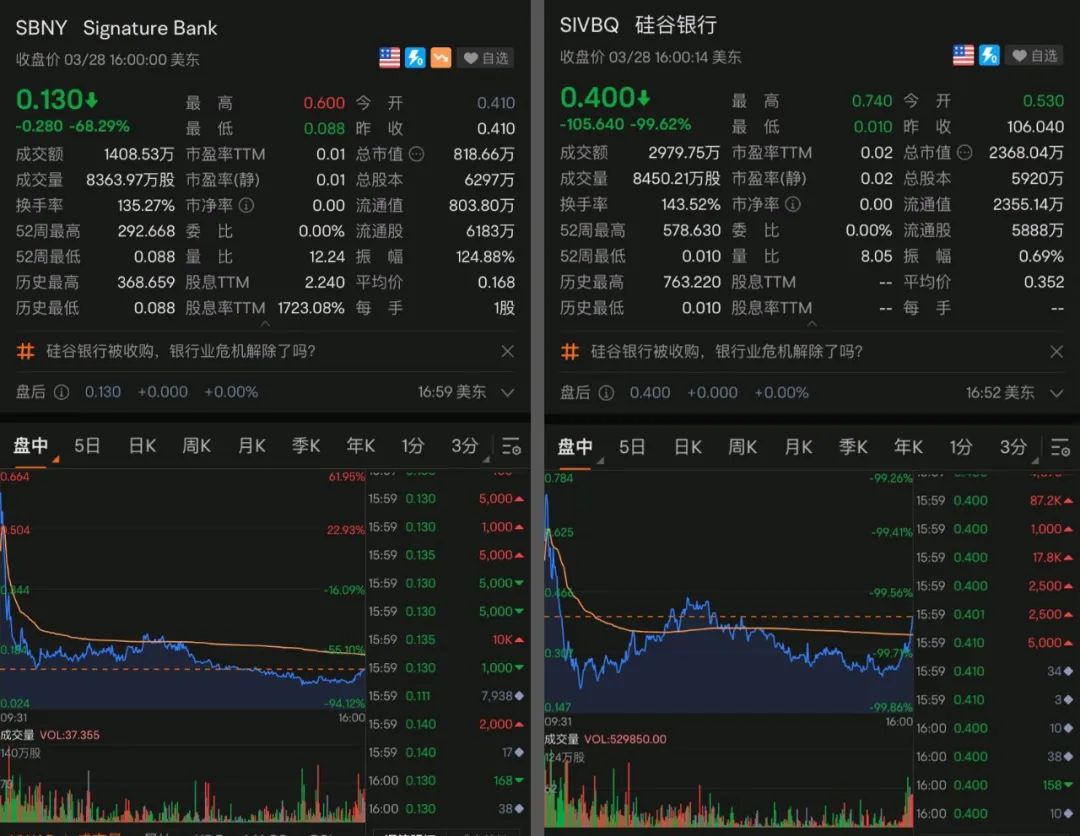Open the 月K tab in SIVBQ panel
Image resolution: width=1080 pixels, height=836 pixels.
coord(798,447)
